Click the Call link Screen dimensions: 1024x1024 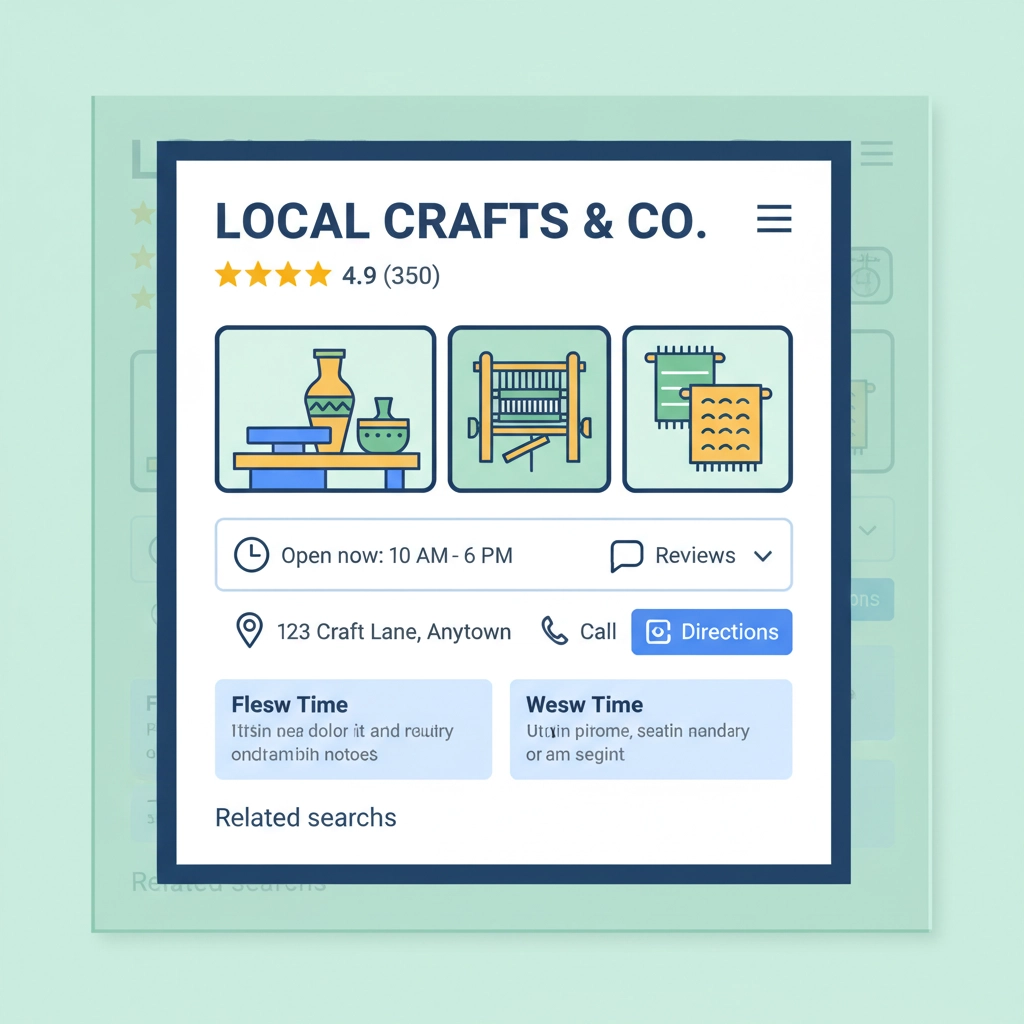[x=598, y=632]
